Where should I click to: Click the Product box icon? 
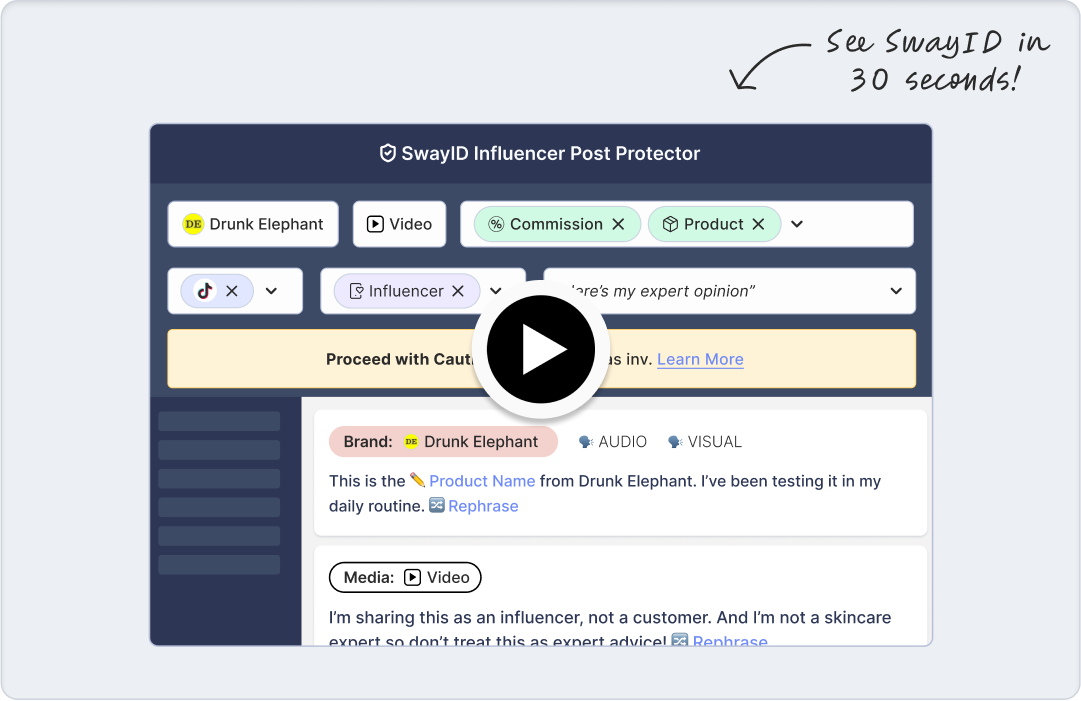(x=670, y=224)
